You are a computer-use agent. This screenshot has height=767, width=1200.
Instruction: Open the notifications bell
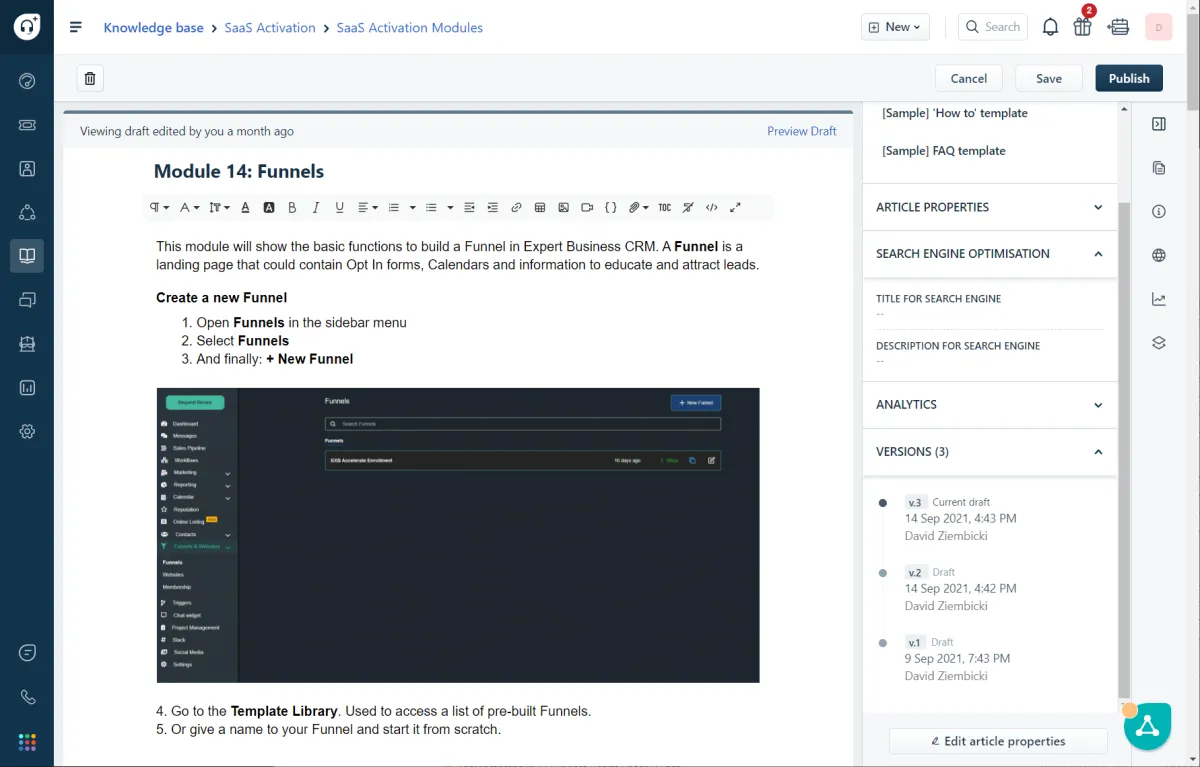coord(1050,27)
